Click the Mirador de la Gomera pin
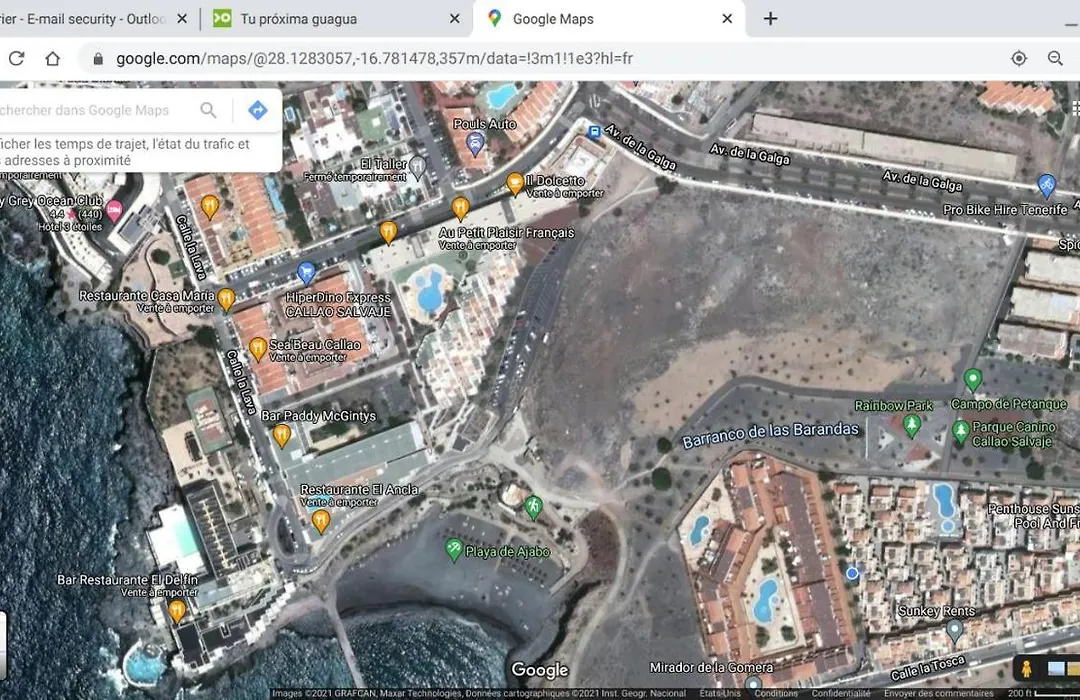This screenshot has width=1080, height=700. tap(754, 685)
